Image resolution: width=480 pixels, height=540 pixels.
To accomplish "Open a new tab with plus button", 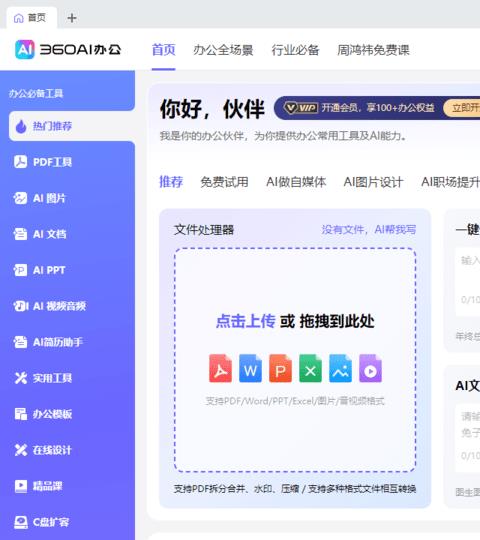I will tap(72, 18).
